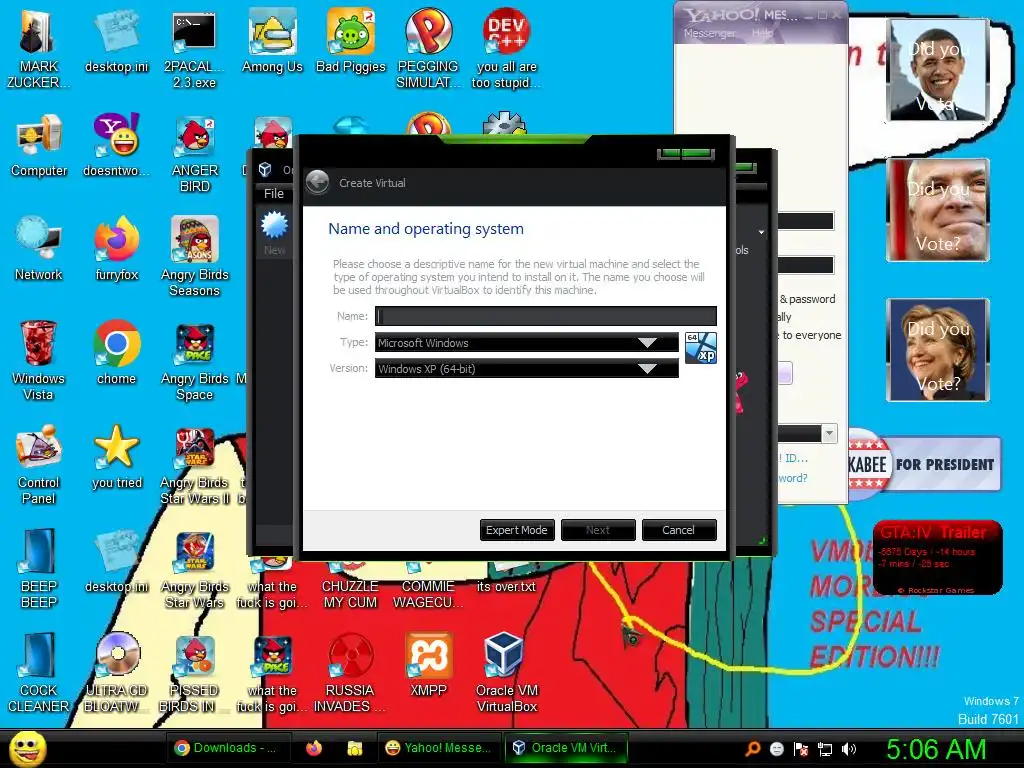
Task: Click the search magnifier tray icon
Action: pyautogui.click(x=753, y=748)
